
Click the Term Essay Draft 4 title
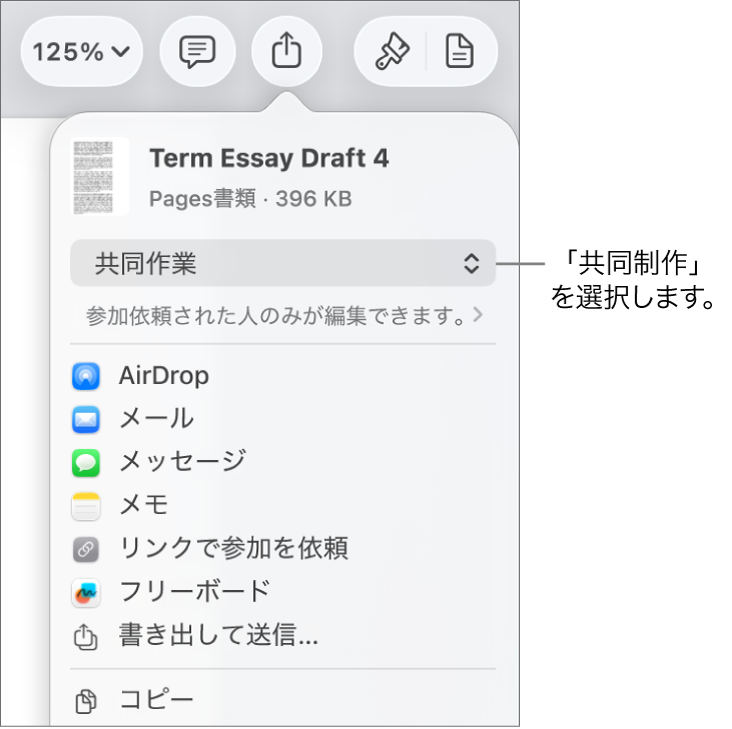269,159
